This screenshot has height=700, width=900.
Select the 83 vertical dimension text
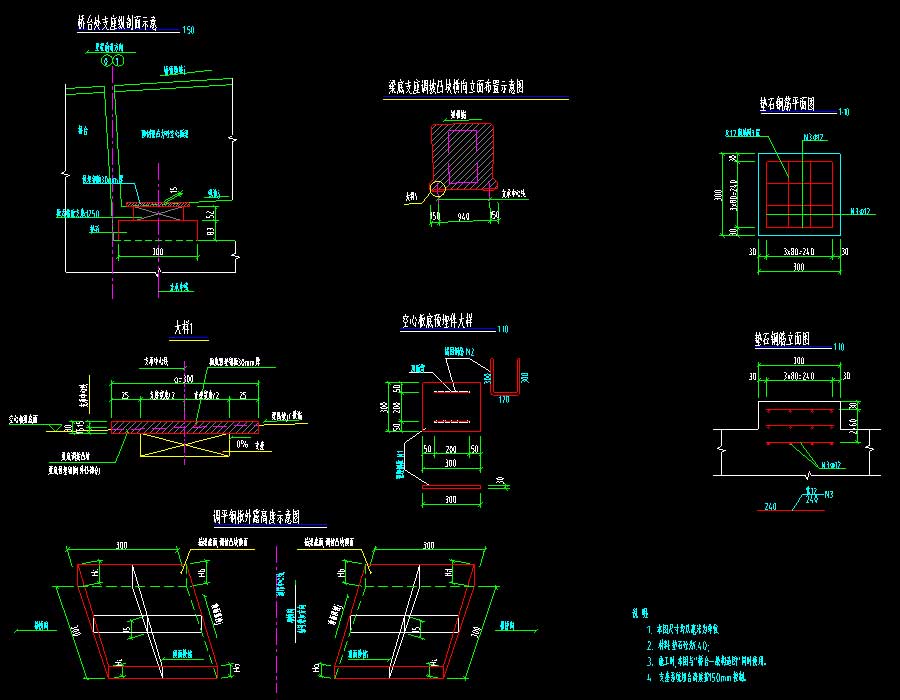click(x=211, y=232)
